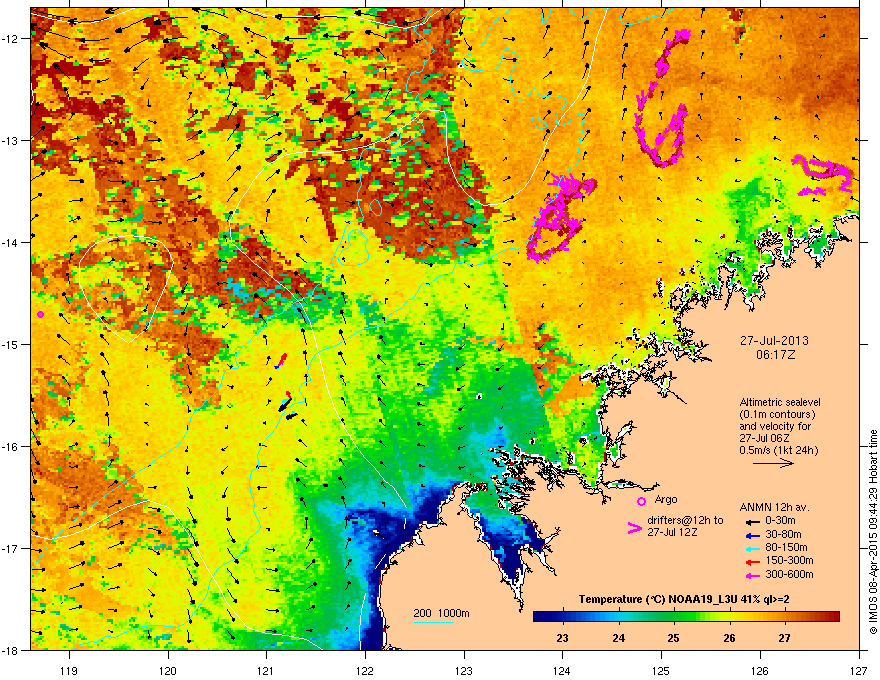Click the closed white sea-level contour near 119.5E 14.5S
Image resolution: width=880 pixels, height=680 pixels.
tap(126, 288)
